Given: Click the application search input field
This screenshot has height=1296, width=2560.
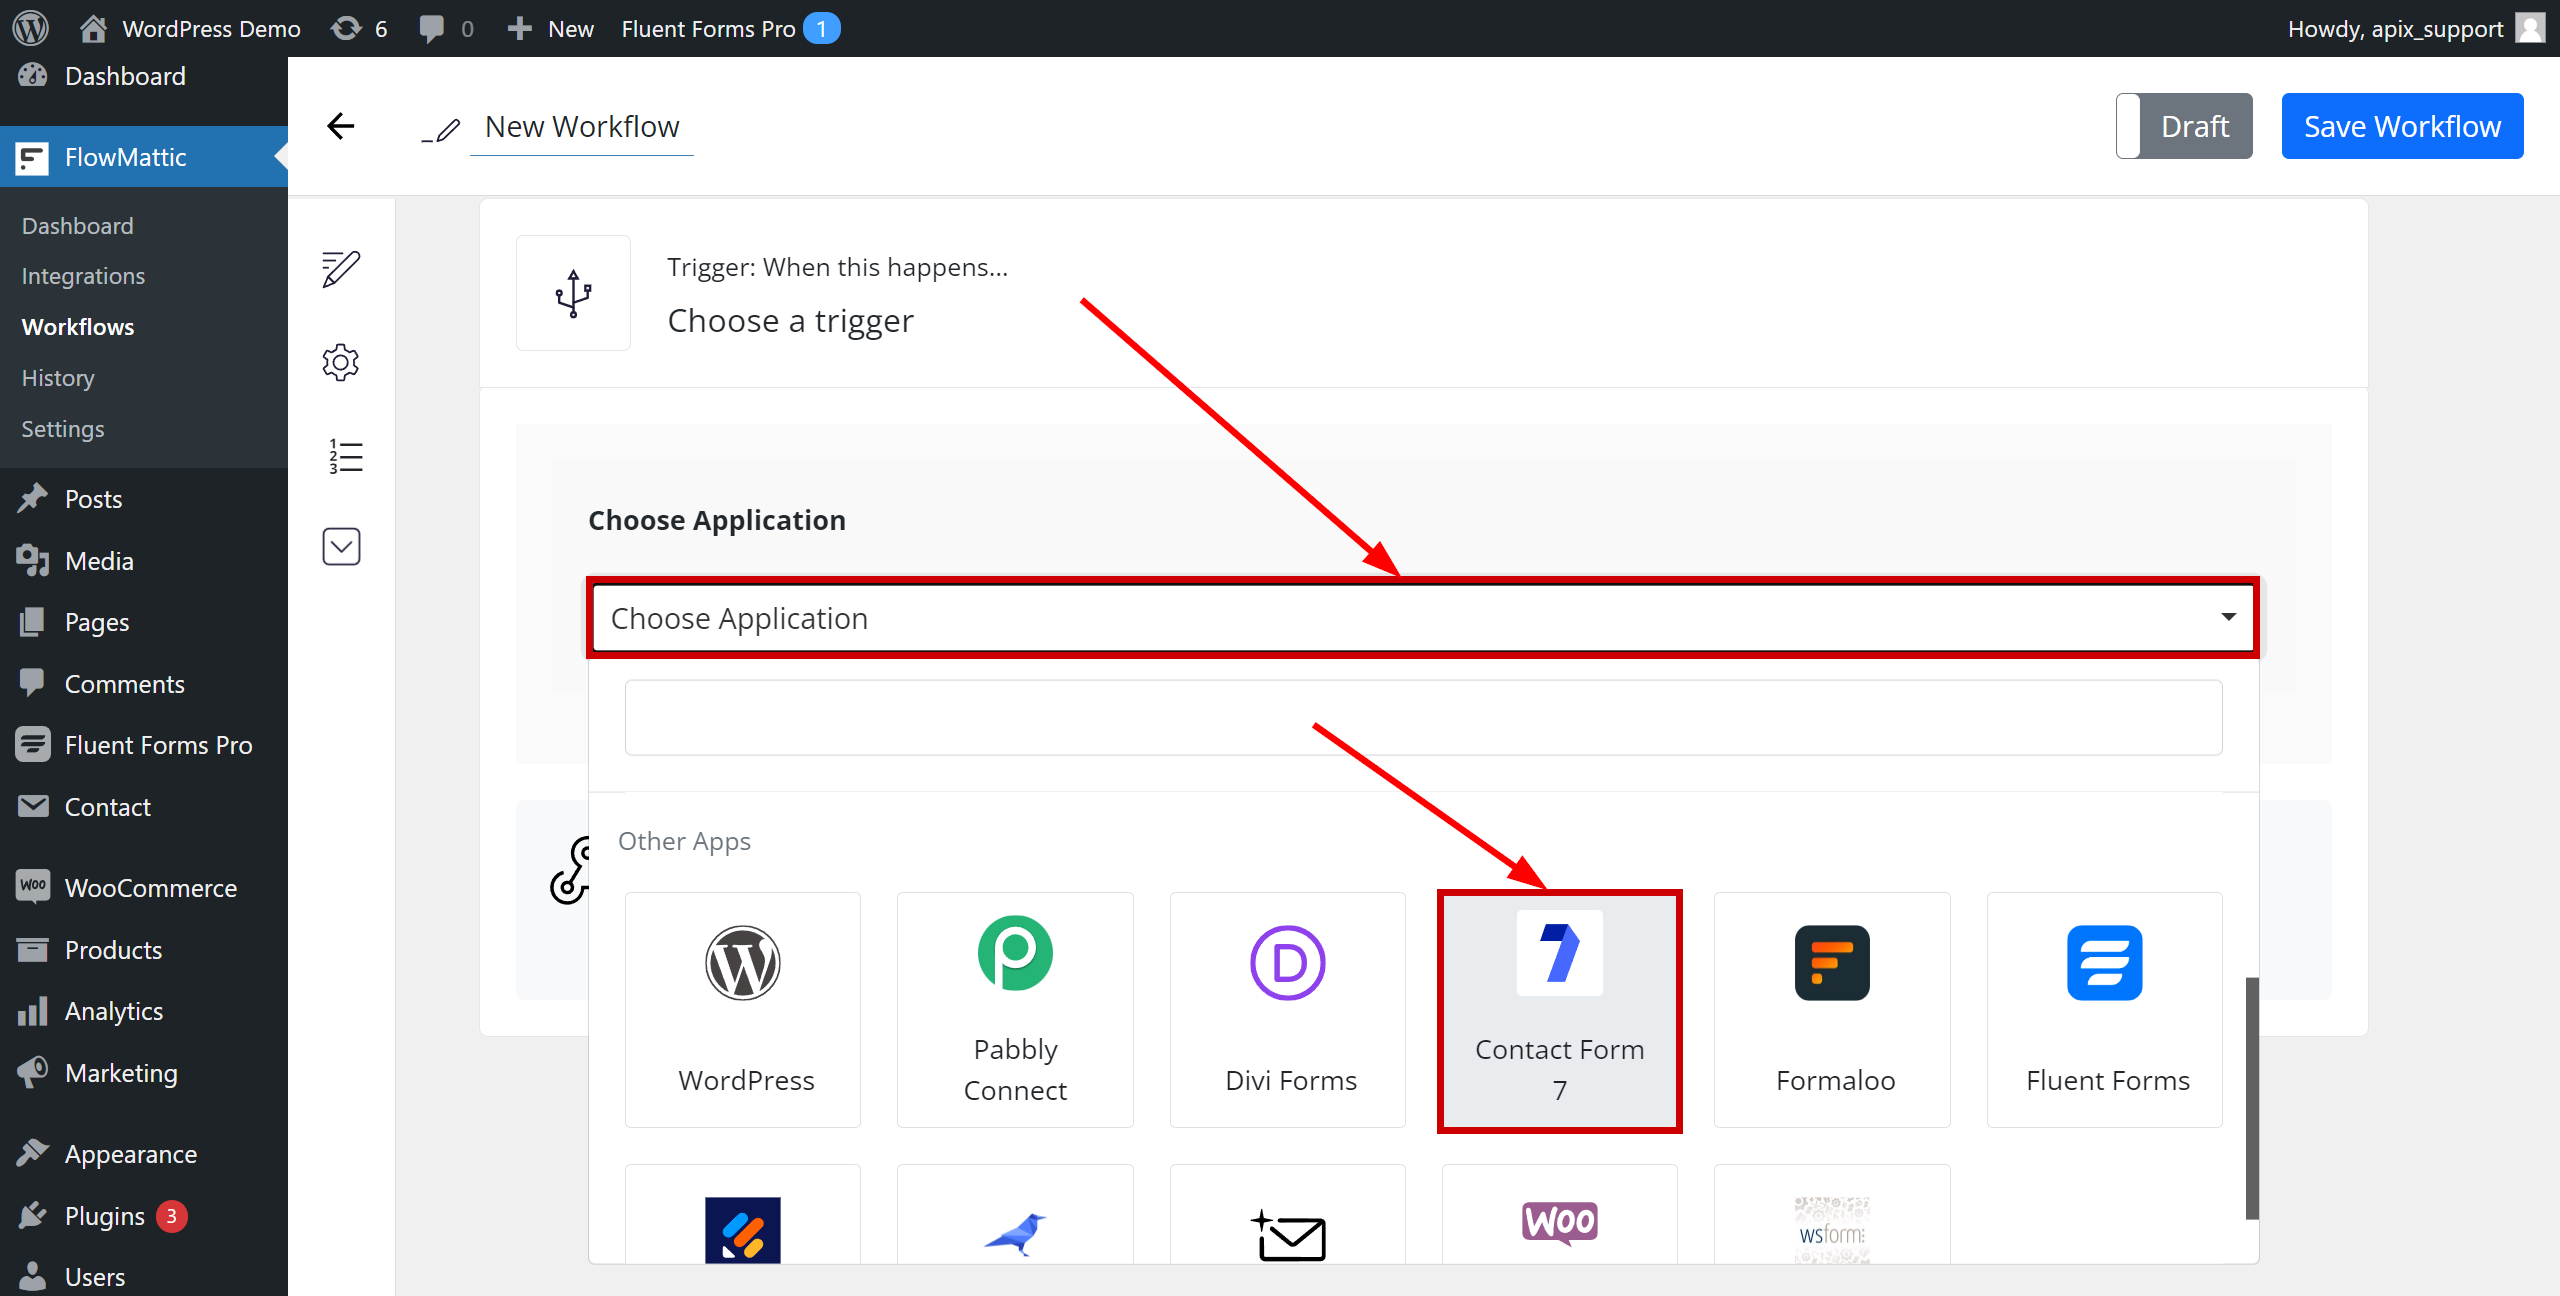Looking at the screenshot, I should [1423, 718].
